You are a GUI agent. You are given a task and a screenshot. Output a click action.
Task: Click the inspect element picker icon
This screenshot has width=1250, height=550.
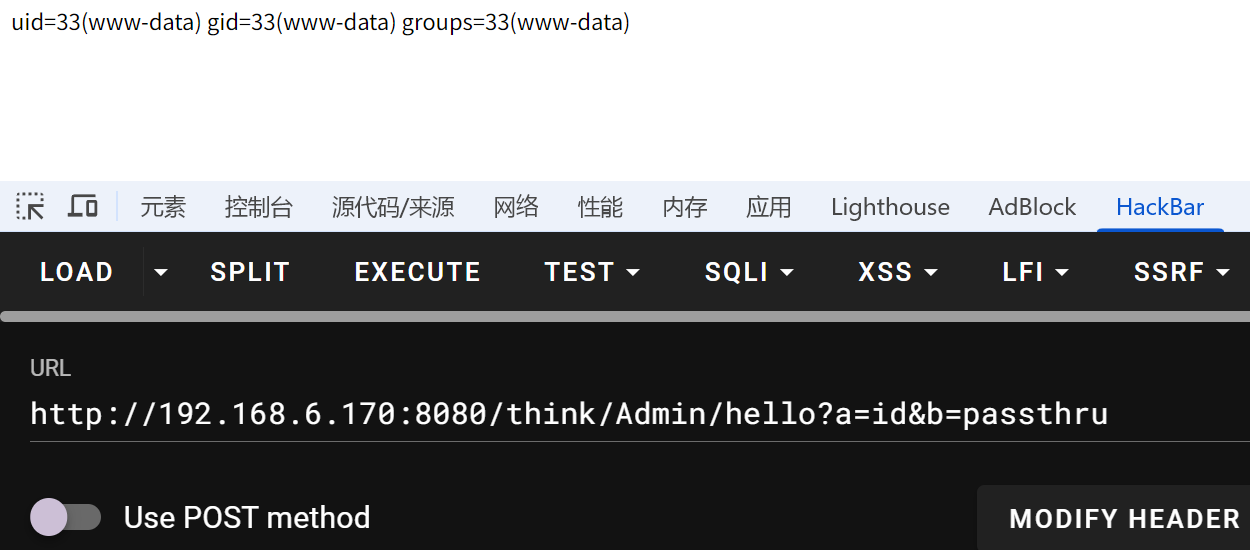point(31,207)
